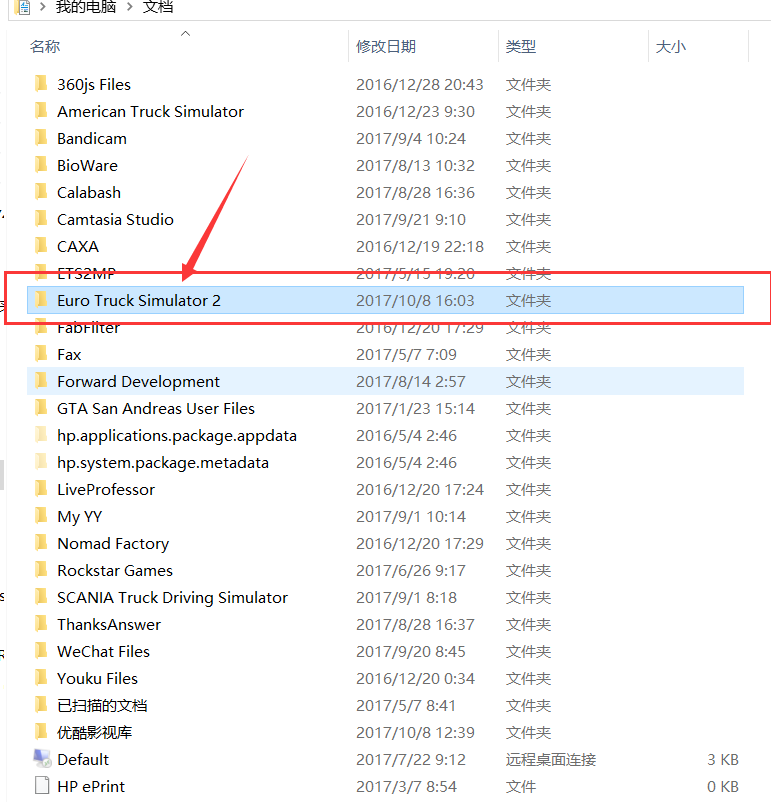Click the CAXA folder icon
Screen dimensions: 771x805
41,246
